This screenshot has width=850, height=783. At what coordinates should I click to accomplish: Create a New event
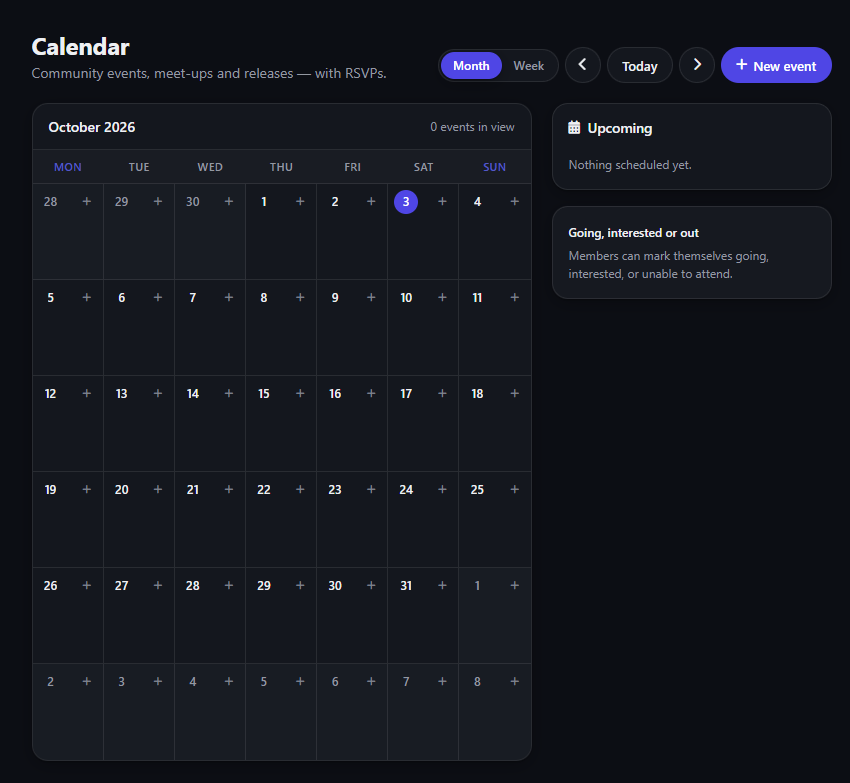pos(776,66)
